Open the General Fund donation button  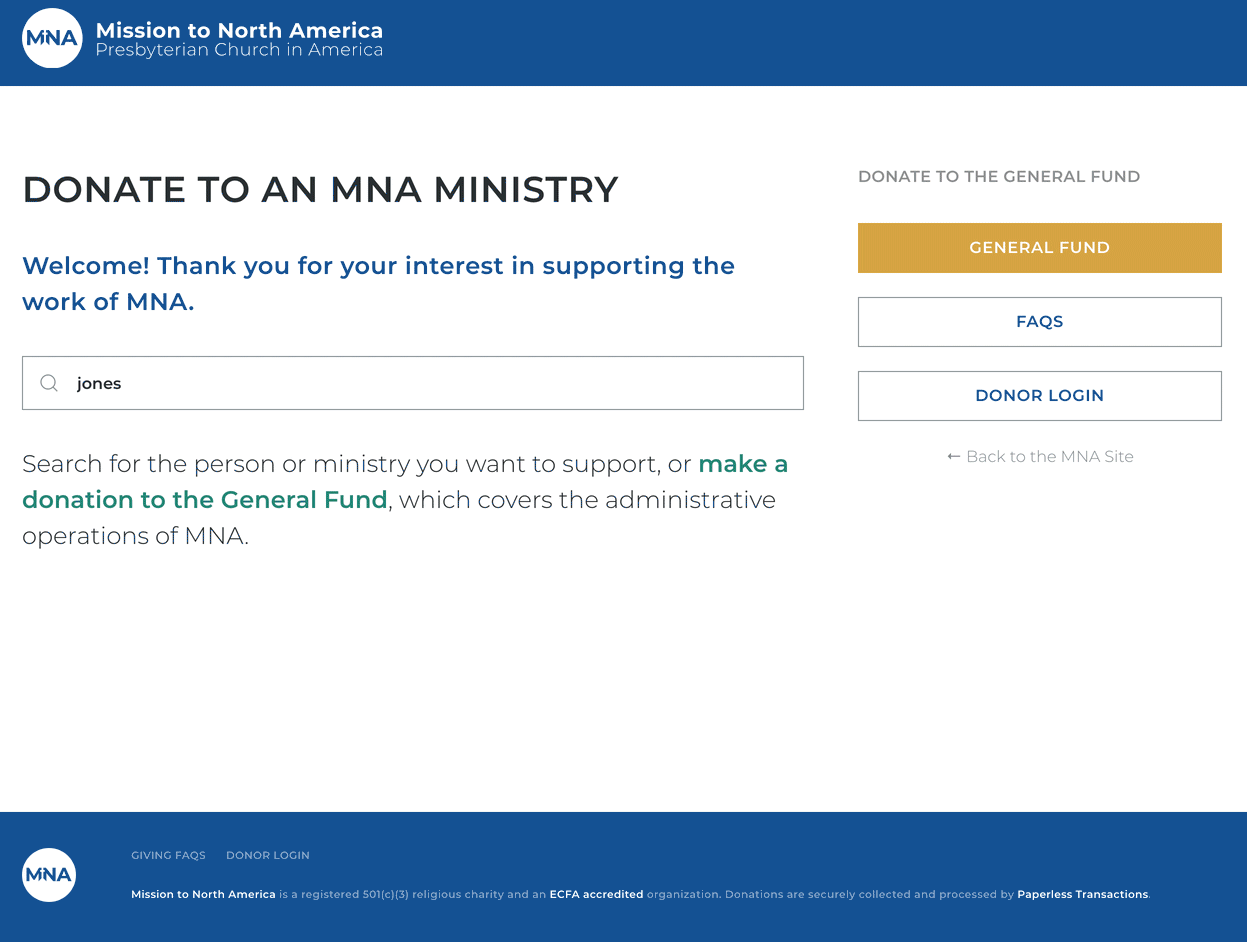[x=1040, y=248]
